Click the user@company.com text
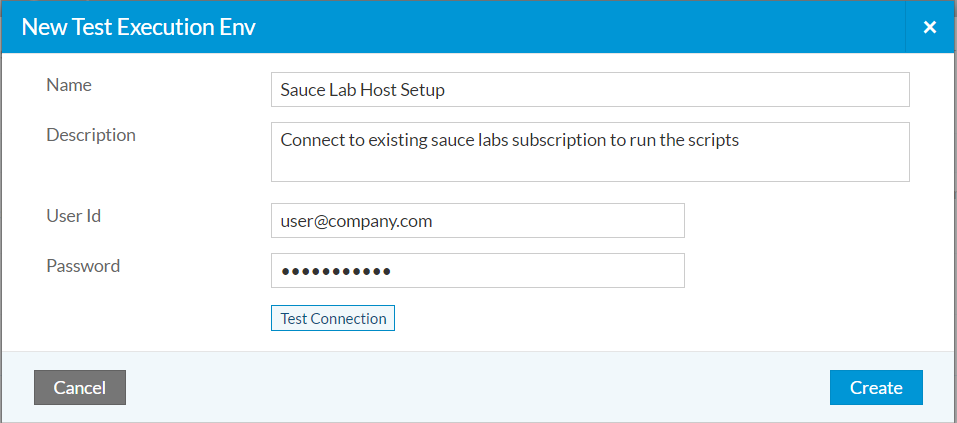Viewport: 957px width, 423px height. tap(356, 221)
